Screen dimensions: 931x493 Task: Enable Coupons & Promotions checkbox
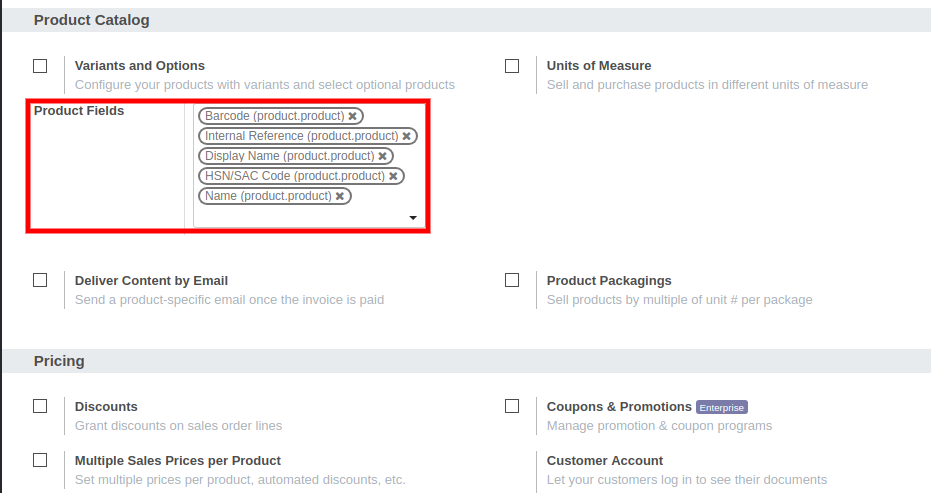[x=512, y=406]
